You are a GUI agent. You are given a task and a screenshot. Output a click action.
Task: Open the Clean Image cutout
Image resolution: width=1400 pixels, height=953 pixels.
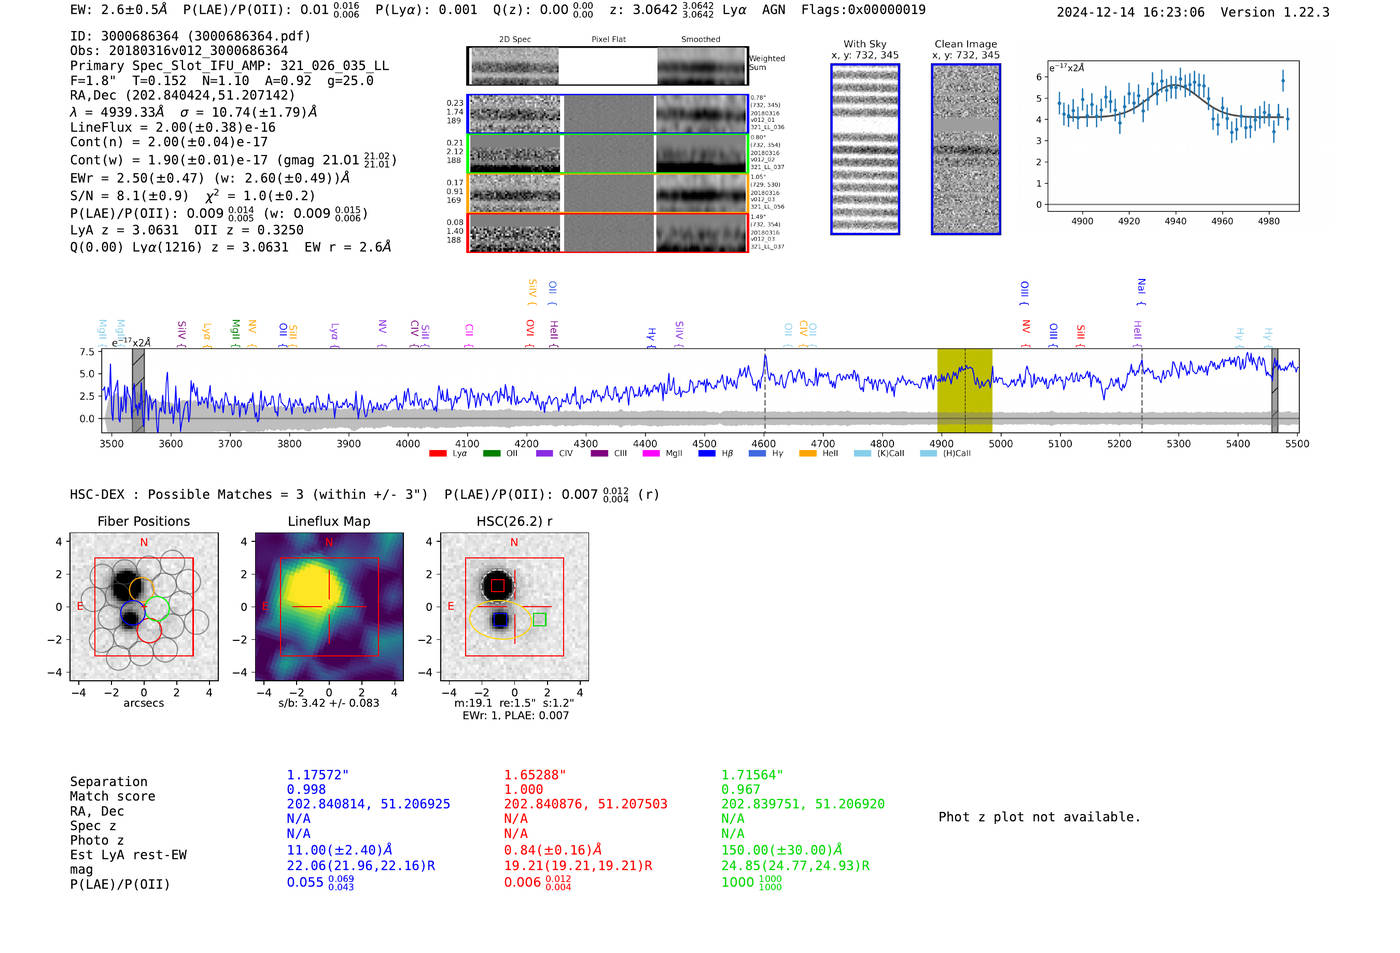point(966,149)
